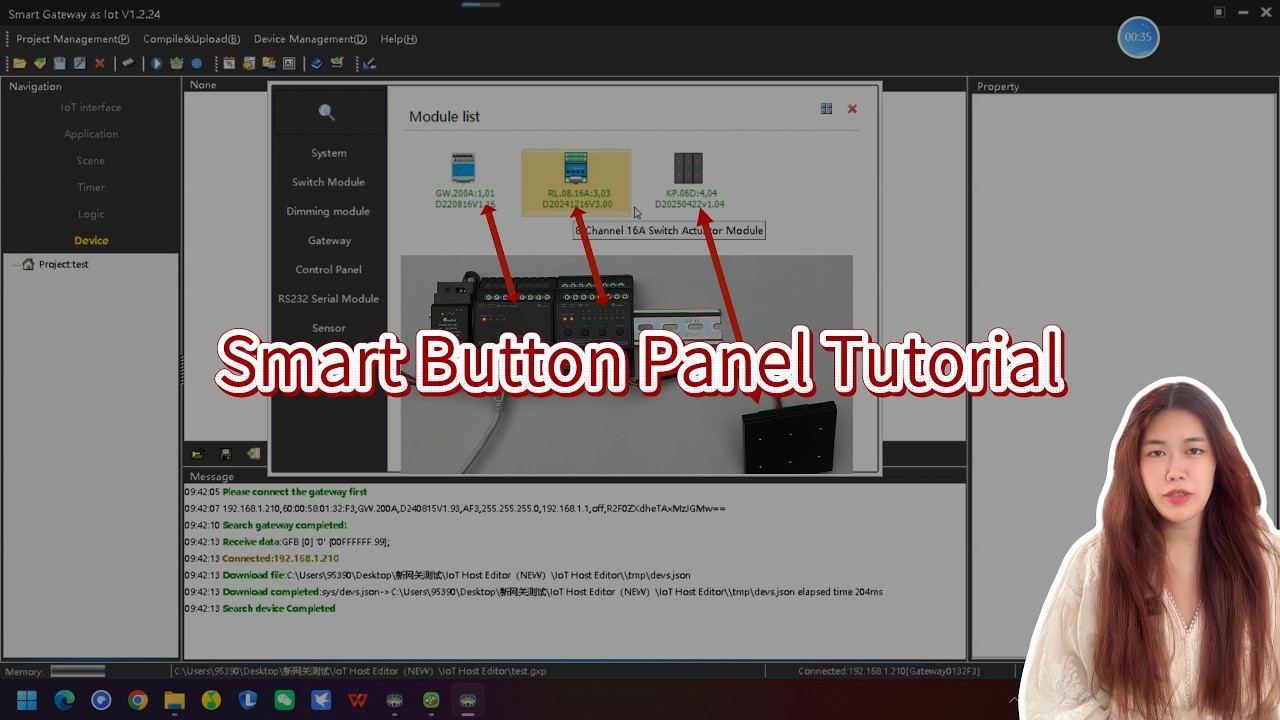Select Gateway category in module dialog
Image resolution: width=1280 pixels, height=720 pixels.
[x=329, y=240]
